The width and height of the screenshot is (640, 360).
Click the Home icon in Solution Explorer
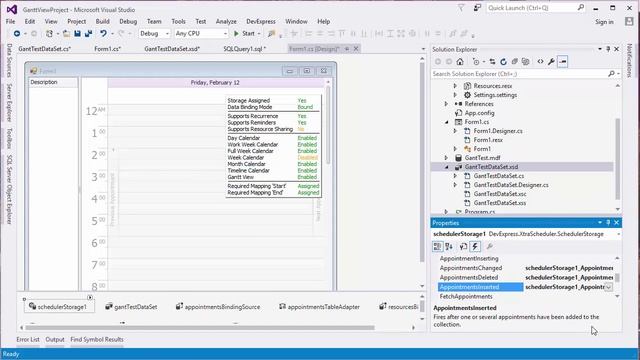460,62
